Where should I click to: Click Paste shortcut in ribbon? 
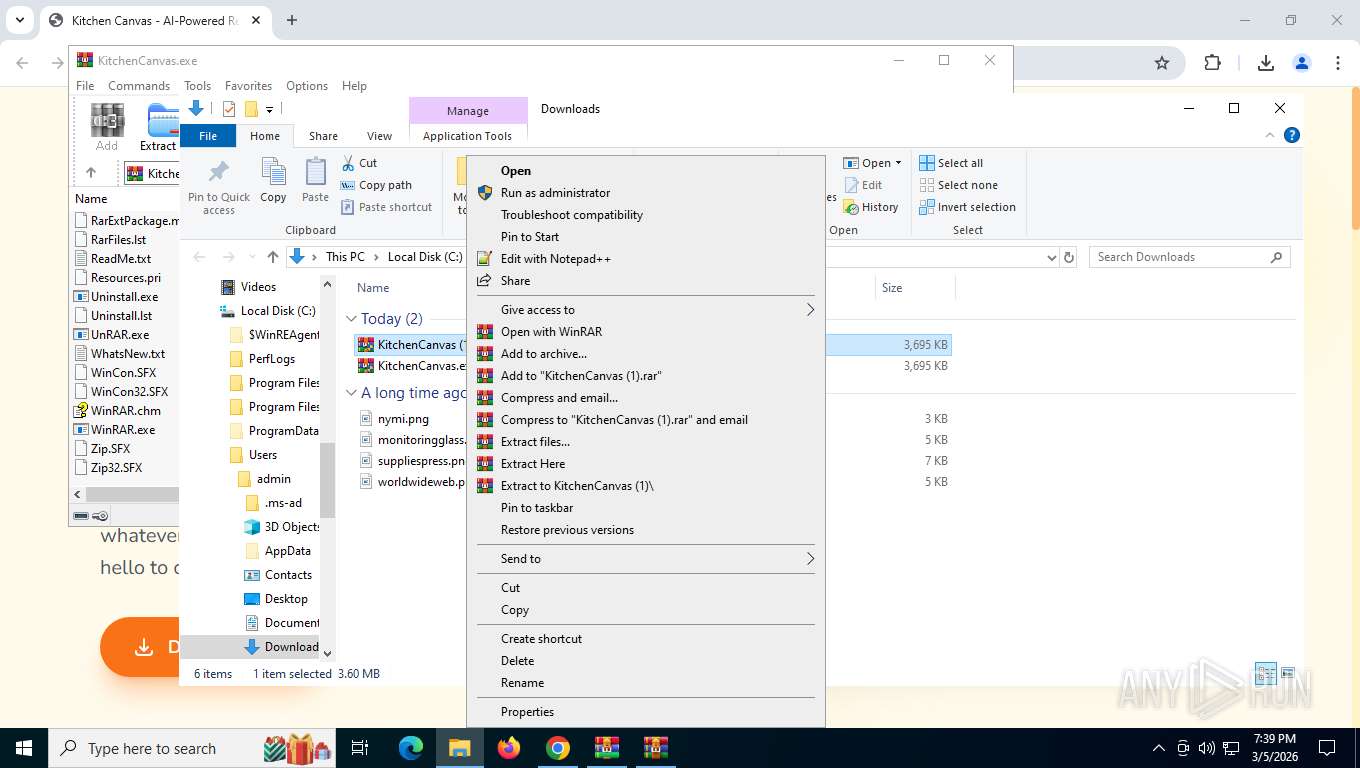pyautogui.click(x=386, y=207)
